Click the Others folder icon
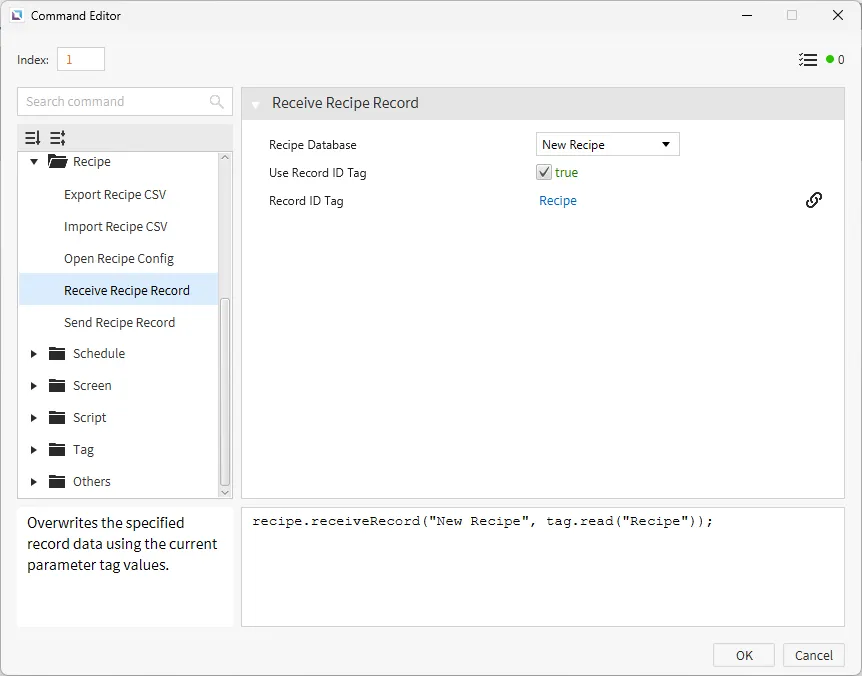 click(x=57, y=482)
